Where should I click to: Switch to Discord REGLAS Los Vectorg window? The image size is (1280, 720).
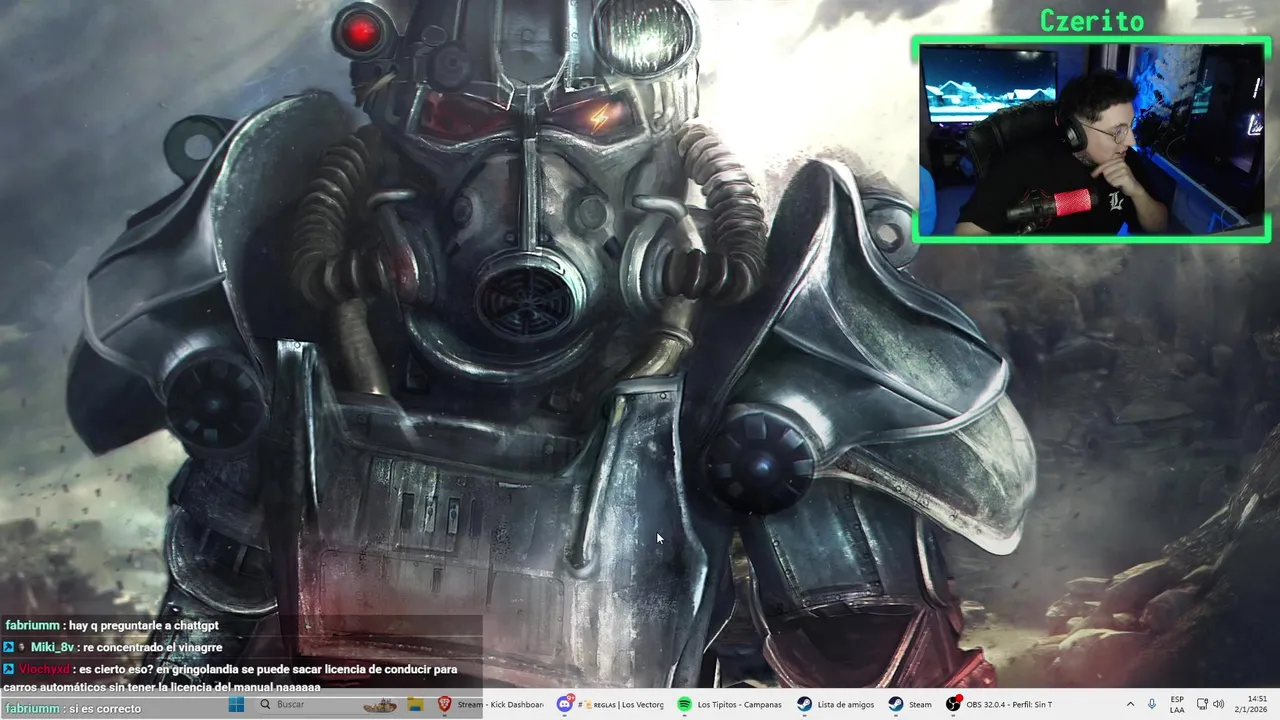coord(611,704)
